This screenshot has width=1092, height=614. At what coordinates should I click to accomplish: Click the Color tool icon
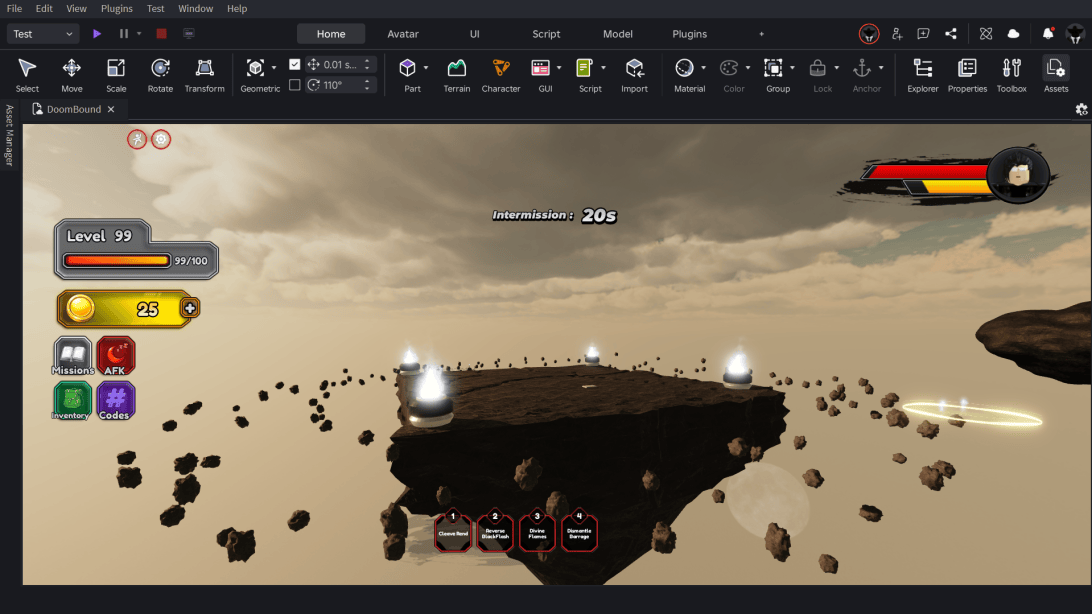click(729, 68)
